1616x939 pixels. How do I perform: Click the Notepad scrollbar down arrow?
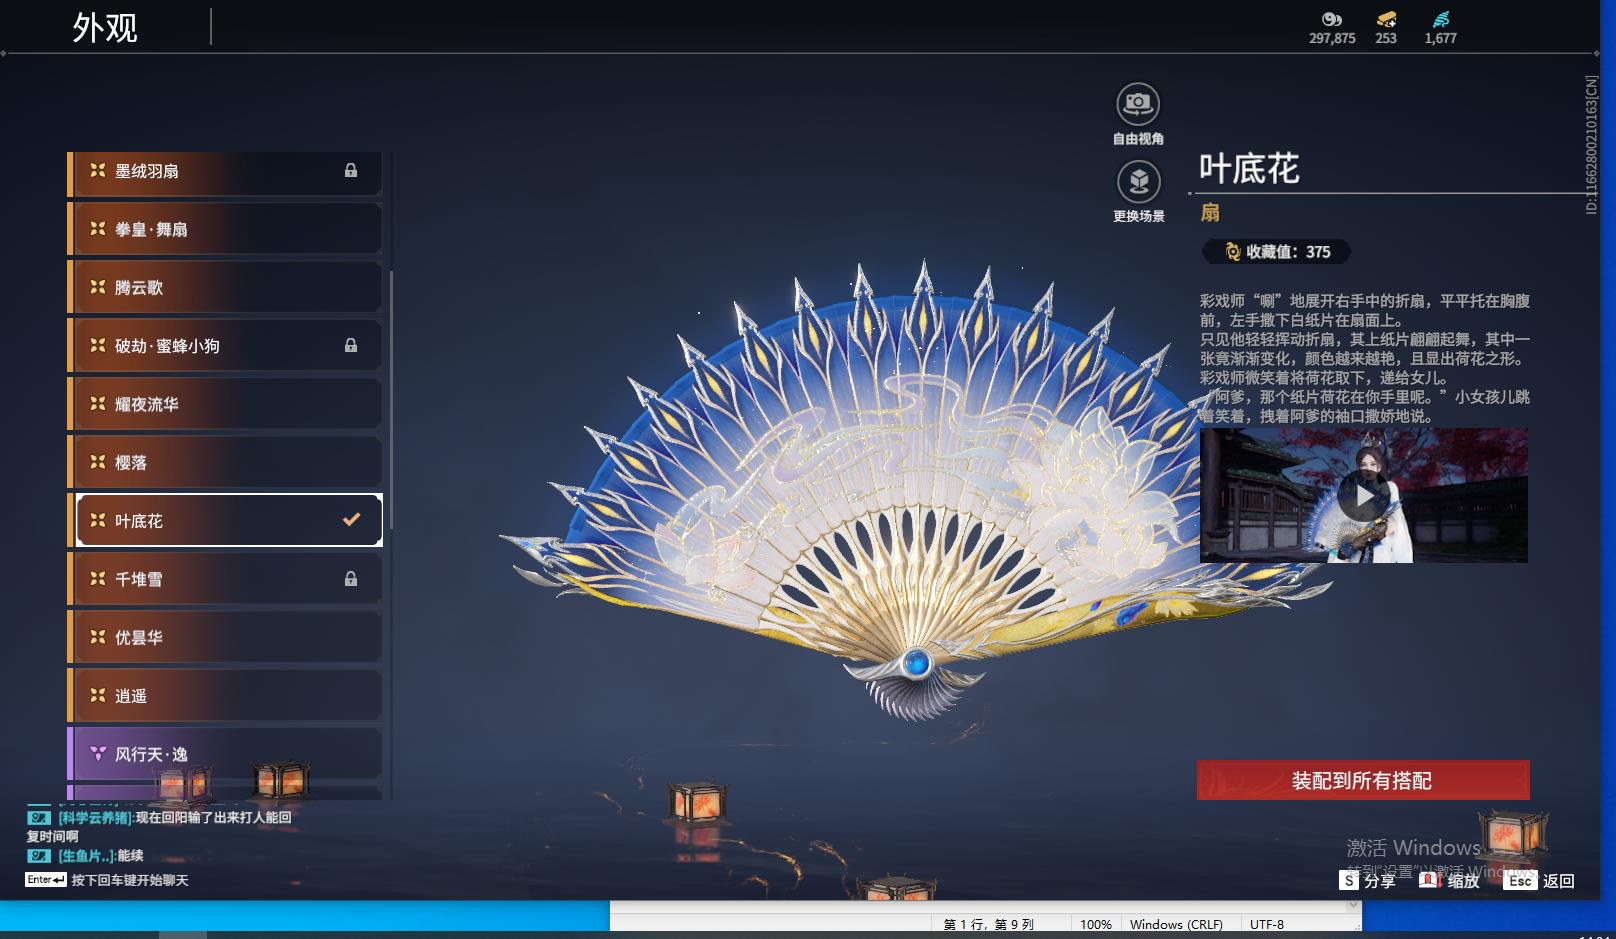coord(1354,906)
